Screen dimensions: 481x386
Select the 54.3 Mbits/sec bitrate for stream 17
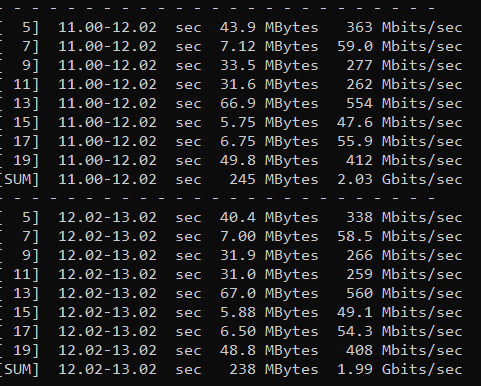point(400,332)
